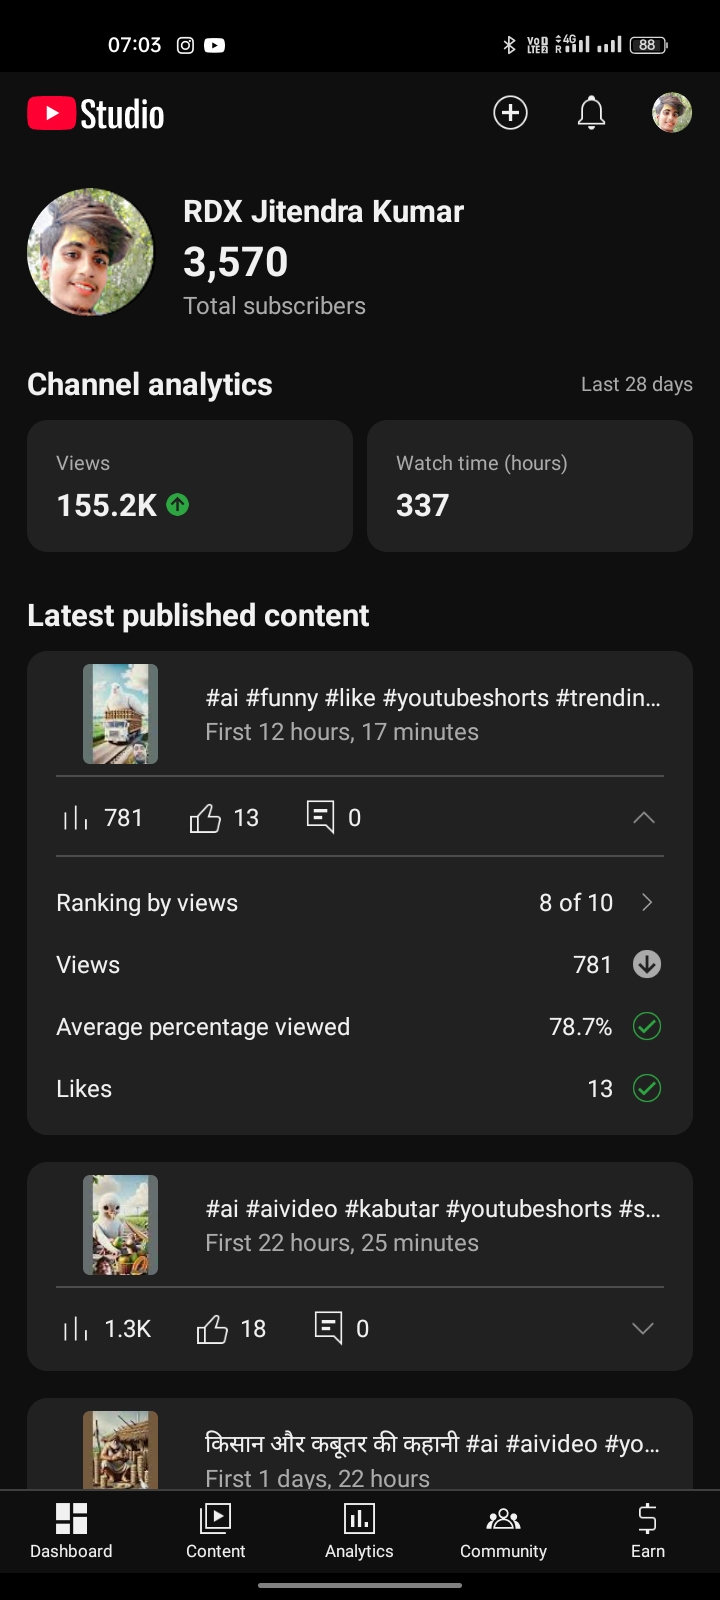Open the Watch time (hours) card
This screenshot has width=720, height=1600.
pos(530,486)
